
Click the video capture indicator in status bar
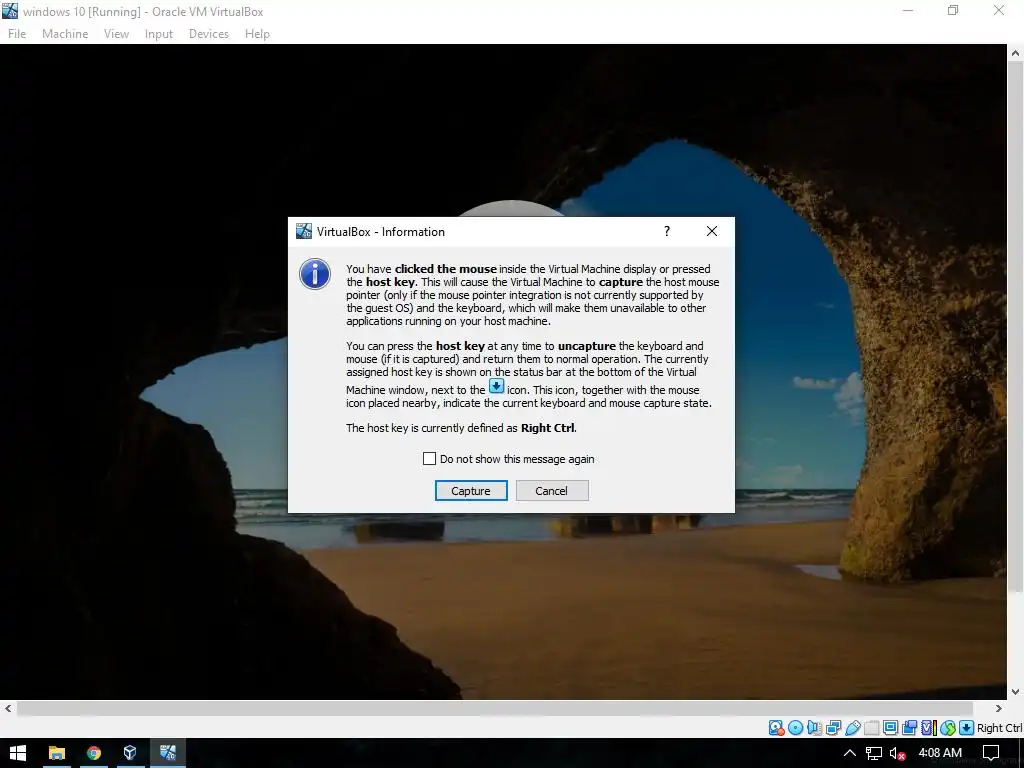point(909,728)
